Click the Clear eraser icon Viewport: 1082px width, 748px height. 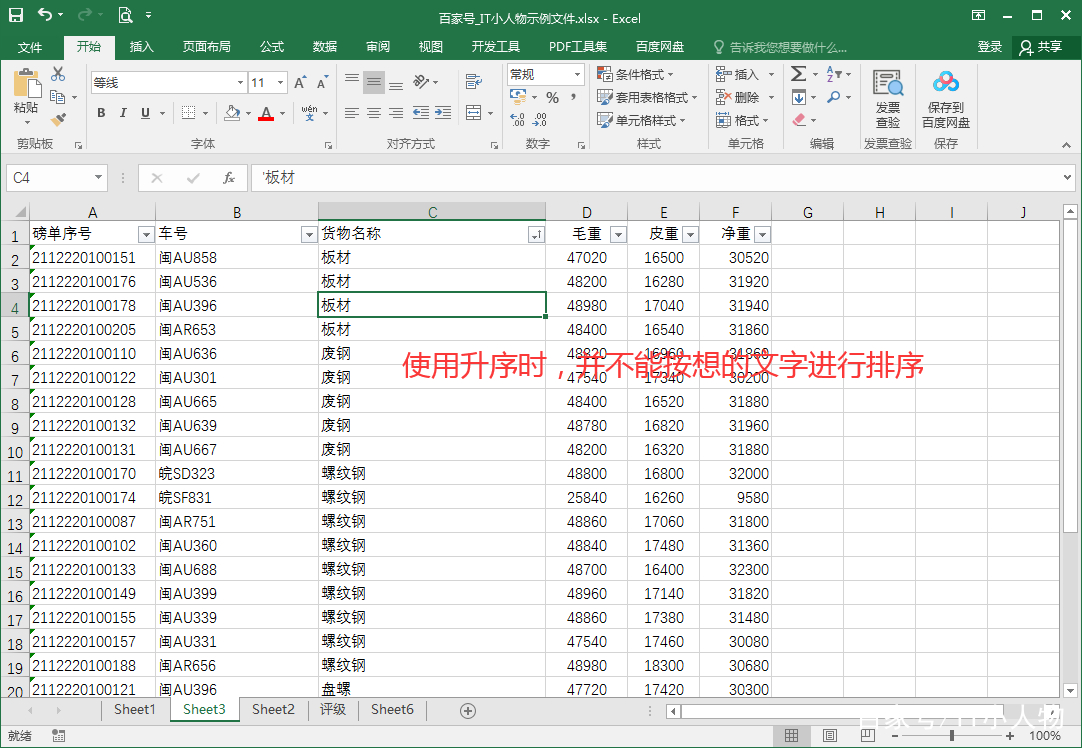coord(799,120)
